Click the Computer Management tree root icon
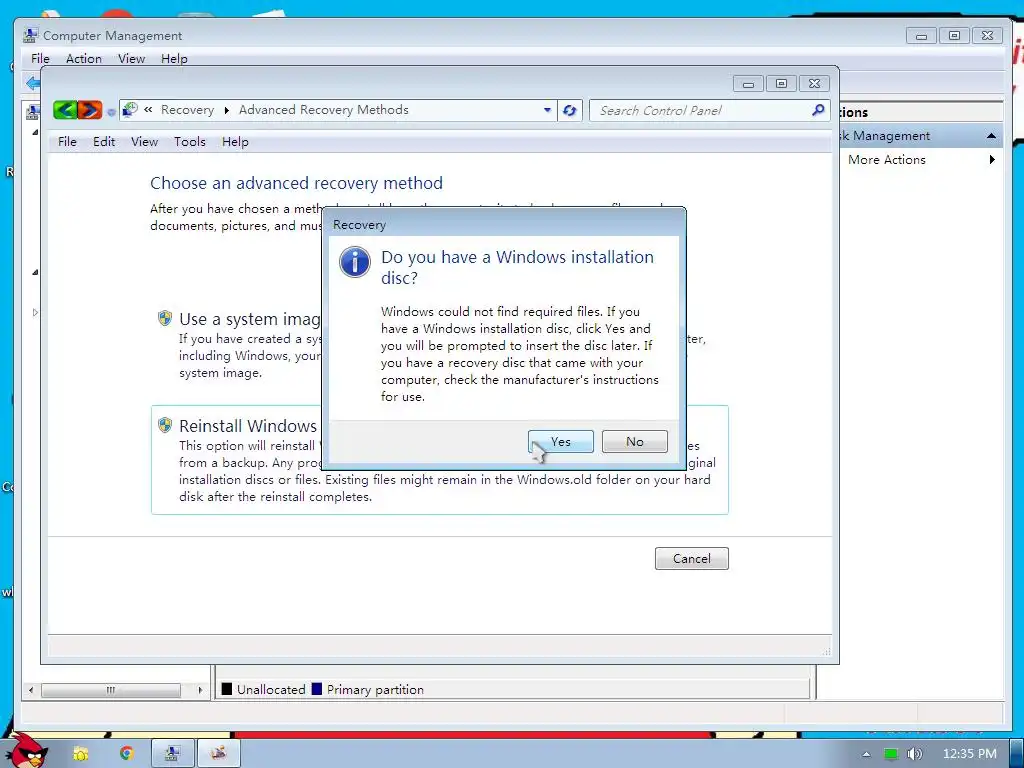 coord(32,112)
